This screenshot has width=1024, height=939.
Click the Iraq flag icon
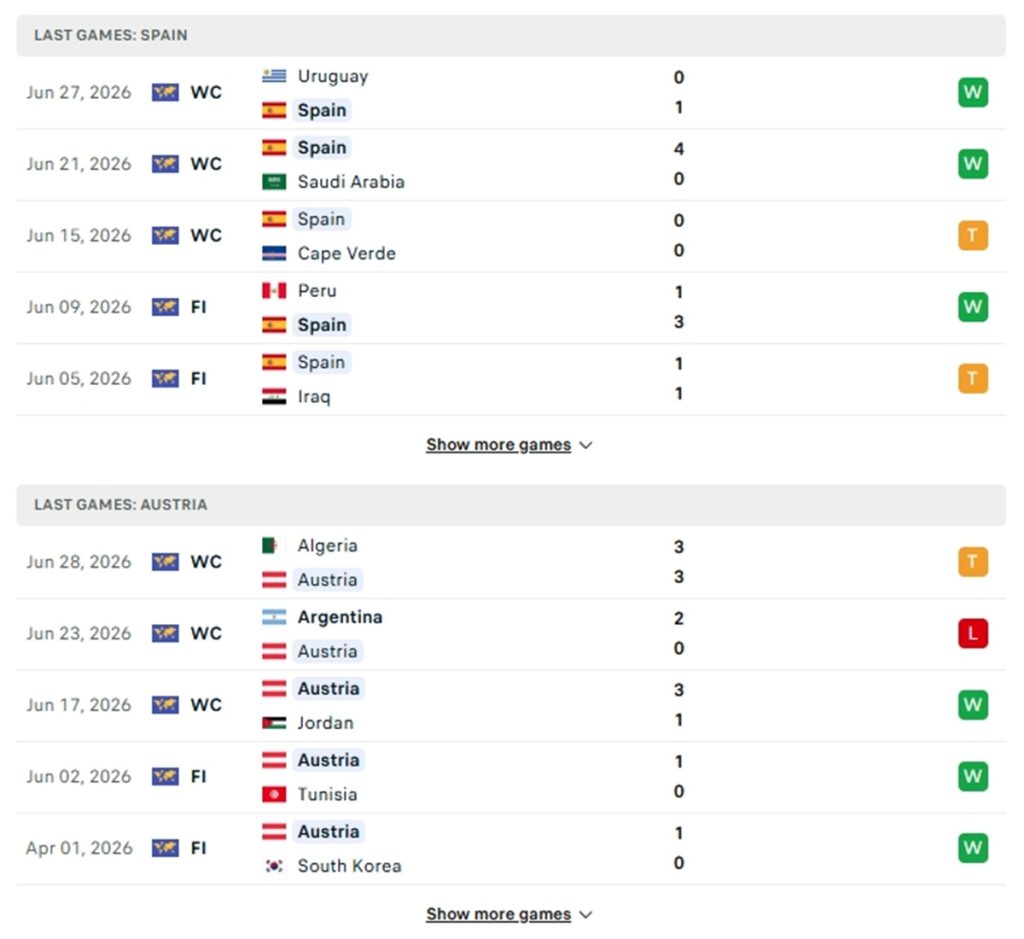point(274,396)
